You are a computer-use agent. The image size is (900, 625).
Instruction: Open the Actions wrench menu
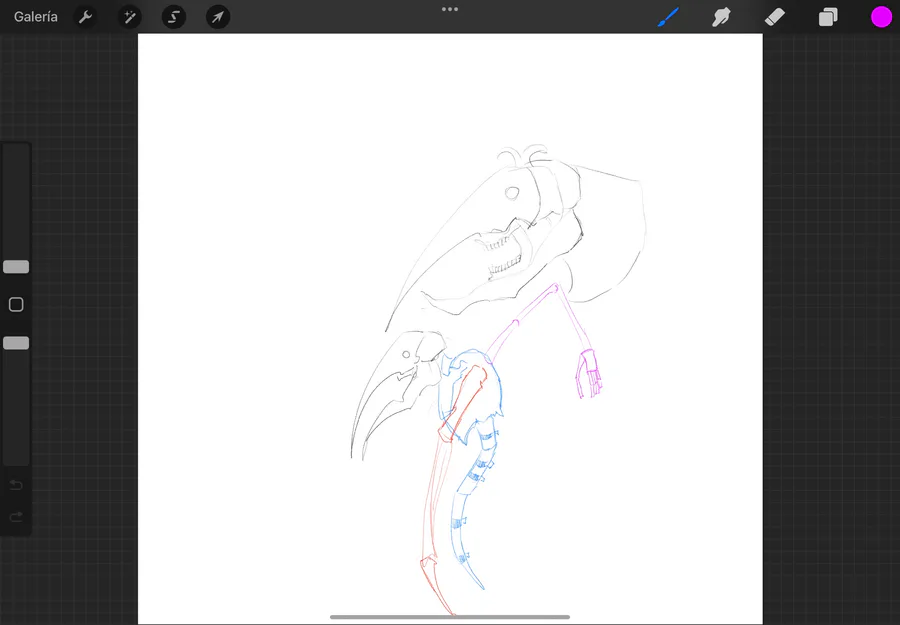(85, 17)
